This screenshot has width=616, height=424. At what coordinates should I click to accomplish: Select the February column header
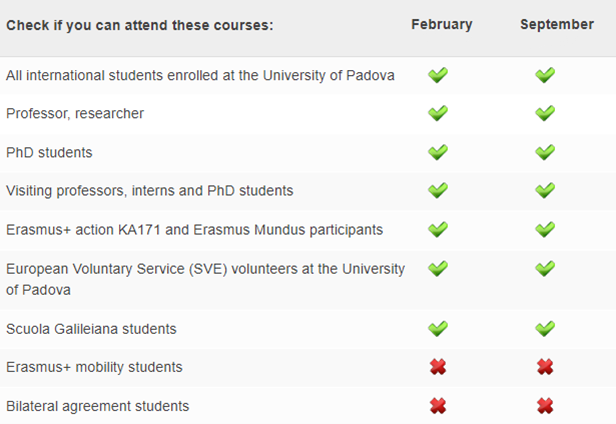(x=442, y=24)
